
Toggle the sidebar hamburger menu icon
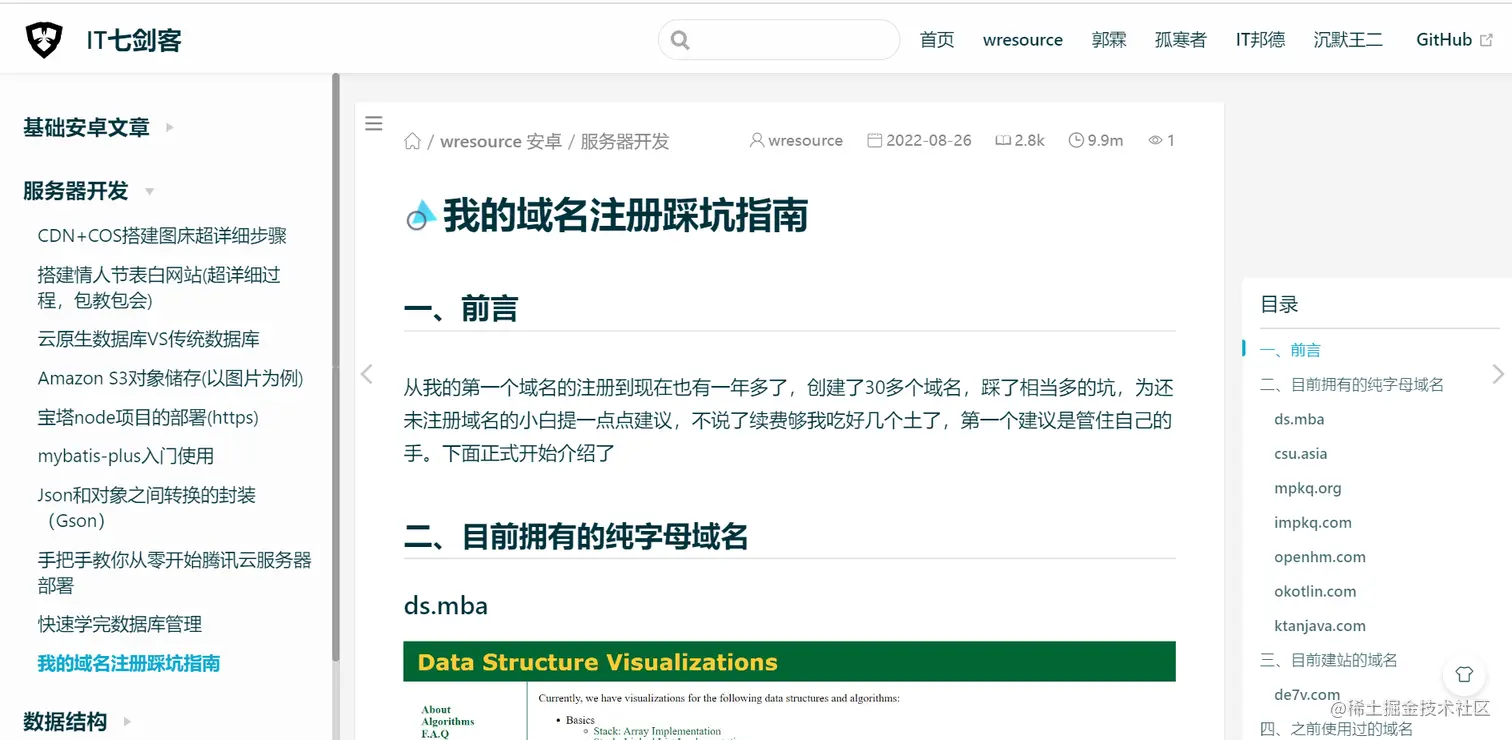coord(374,123)
